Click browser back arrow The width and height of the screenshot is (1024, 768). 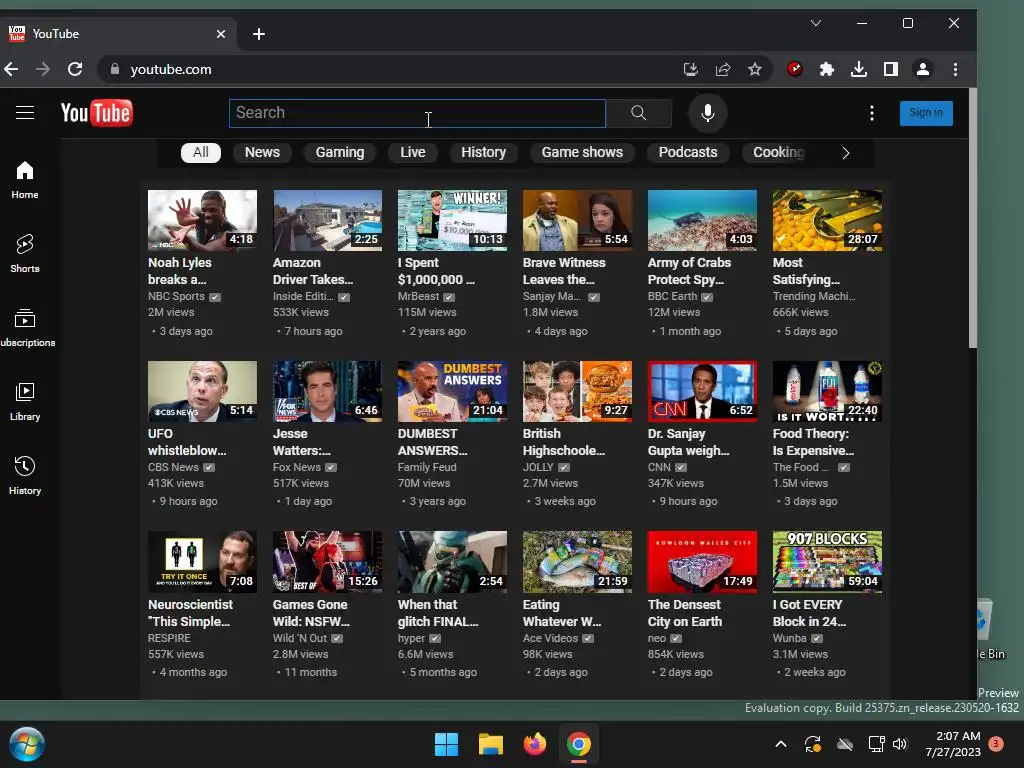(x=11, y=69)
